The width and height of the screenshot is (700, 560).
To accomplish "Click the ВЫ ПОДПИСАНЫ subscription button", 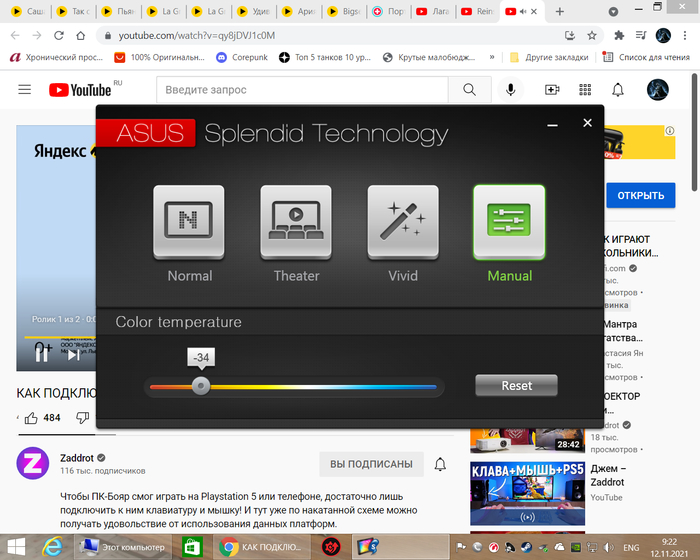I will coord(371,464).
